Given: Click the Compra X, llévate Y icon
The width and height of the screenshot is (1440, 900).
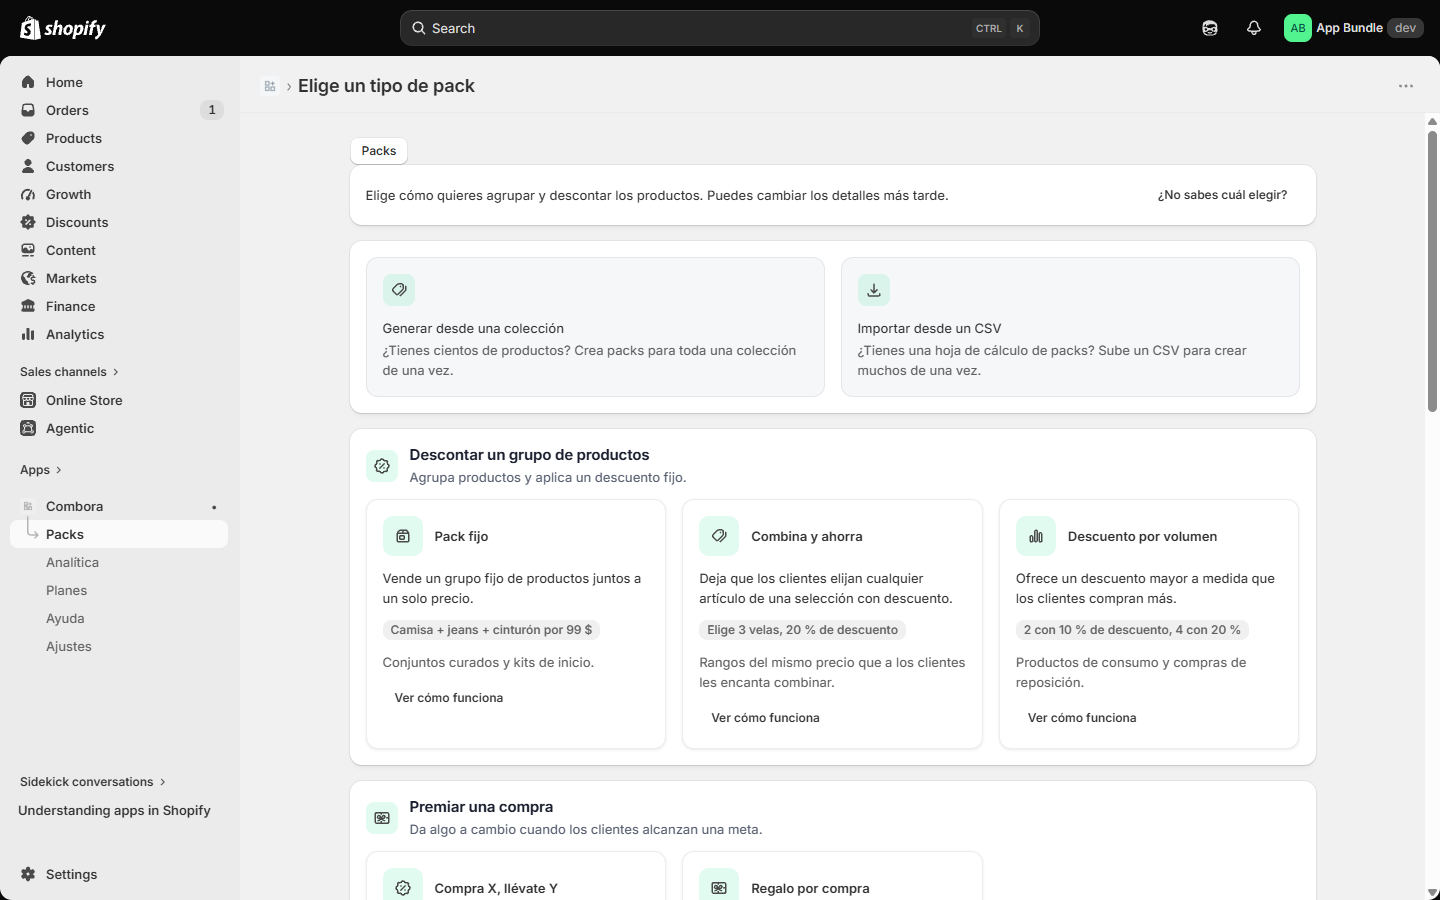Looking at the screenshot, I should pyautogui.click(x=403, y=888).
